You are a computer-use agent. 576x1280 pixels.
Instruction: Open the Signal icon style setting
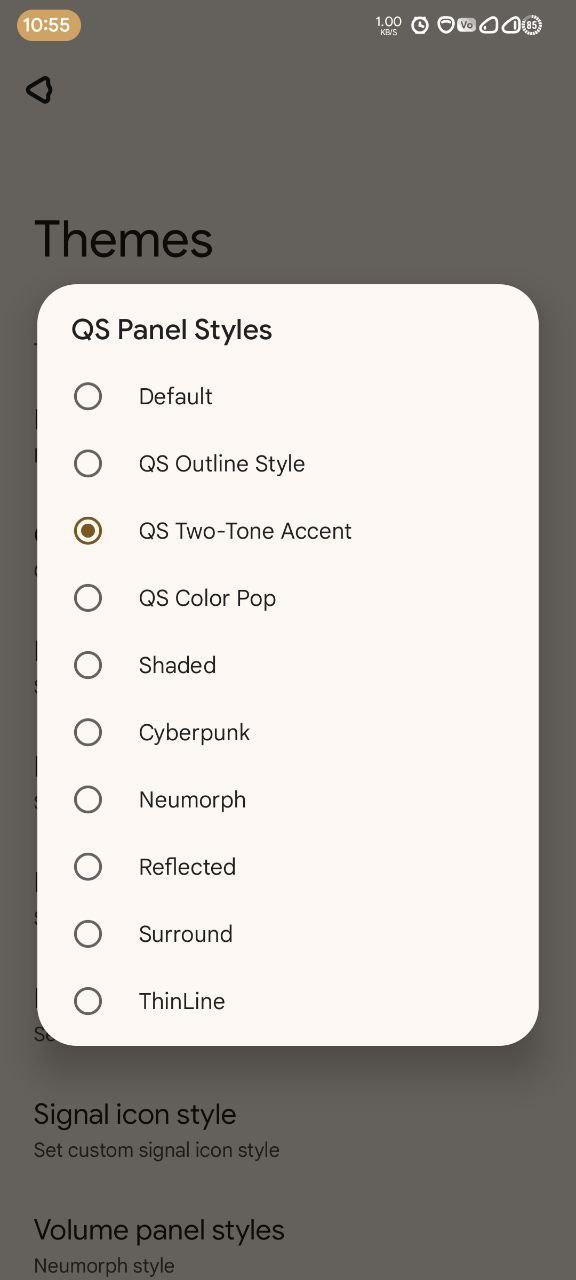click(x=288, y=1130)
